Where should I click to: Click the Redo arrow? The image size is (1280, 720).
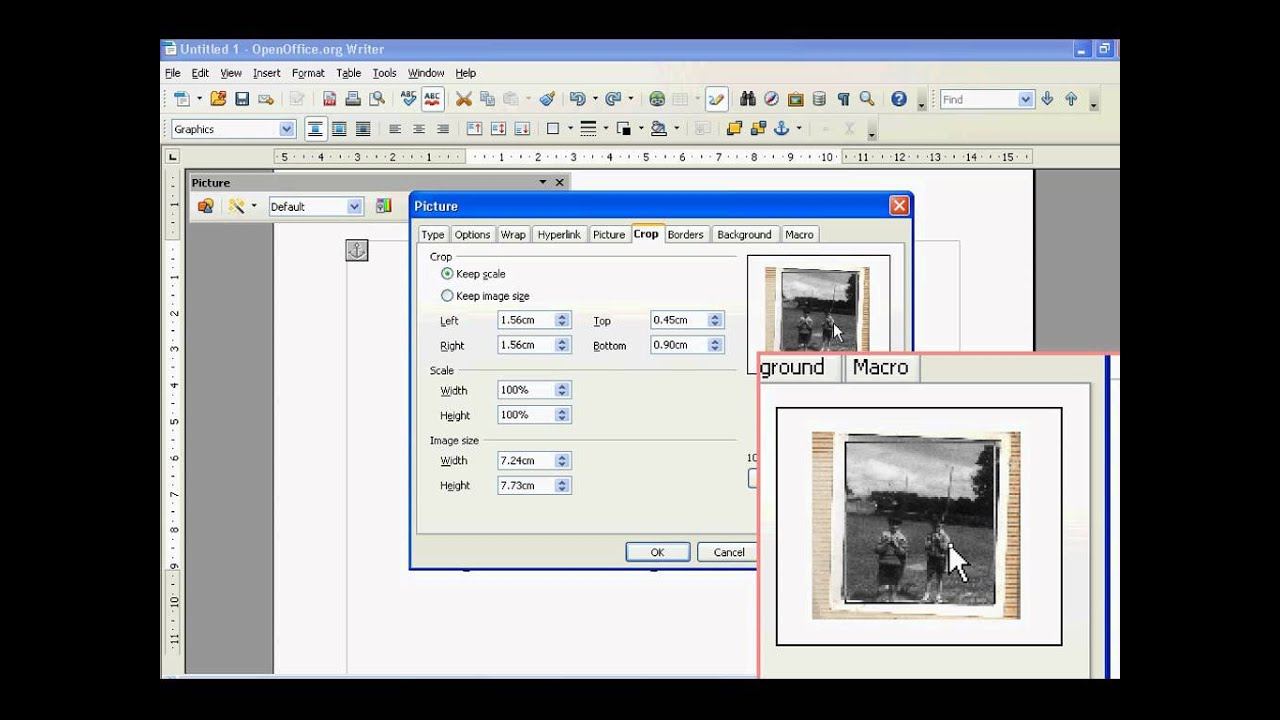(613, 99)
